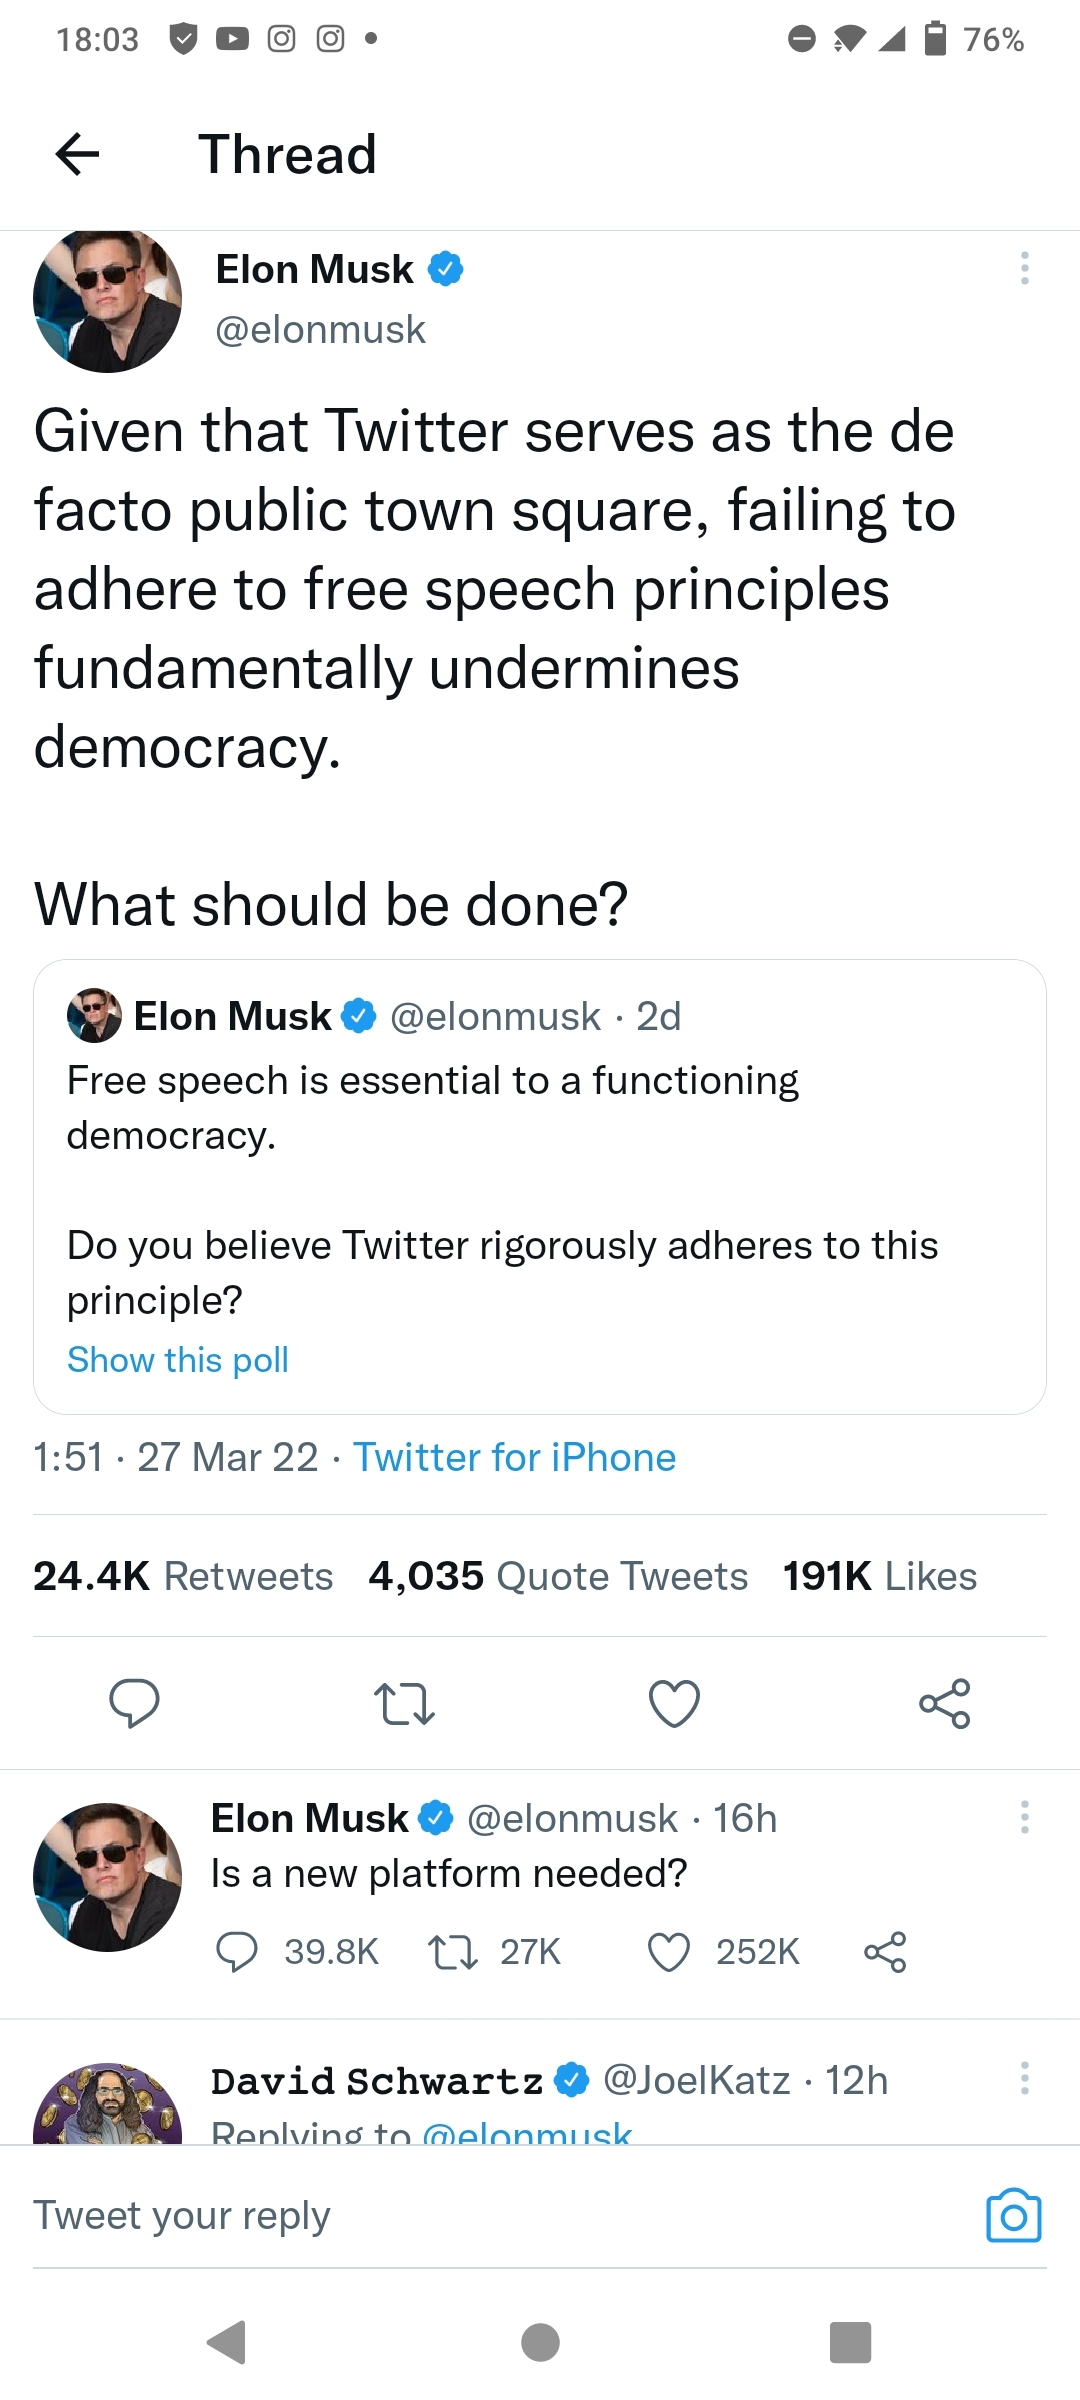This screenshot has height=2400, width=1080.
Task: Retweet the main tweet
Action: 404,1703
